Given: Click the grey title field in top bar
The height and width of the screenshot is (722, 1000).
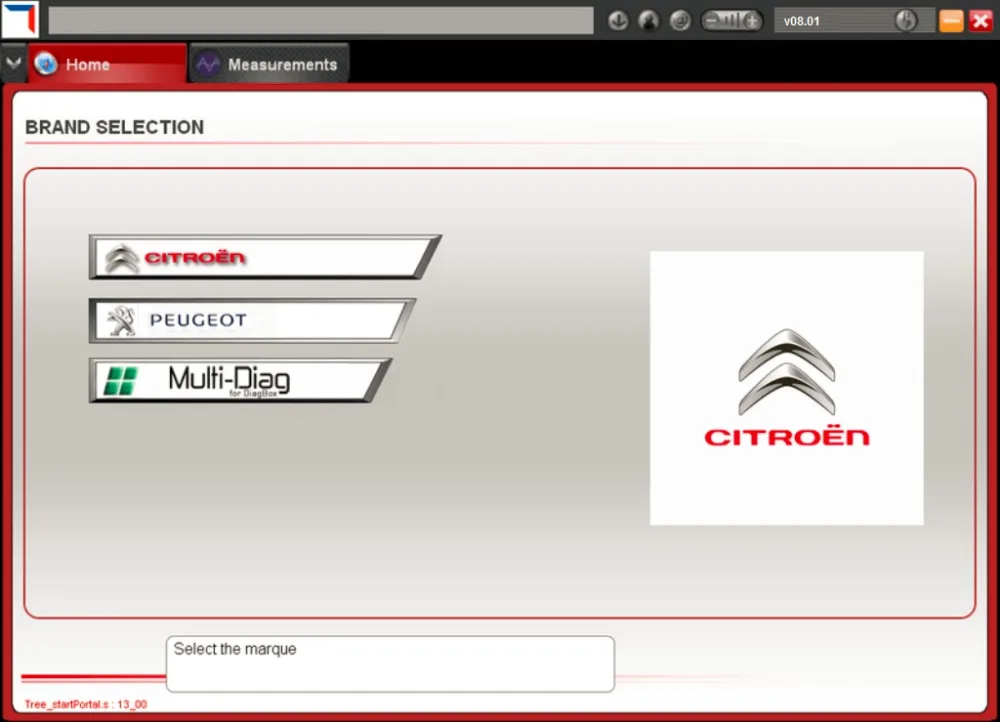Looking at the screenshot, I should (x=321, y=20).
